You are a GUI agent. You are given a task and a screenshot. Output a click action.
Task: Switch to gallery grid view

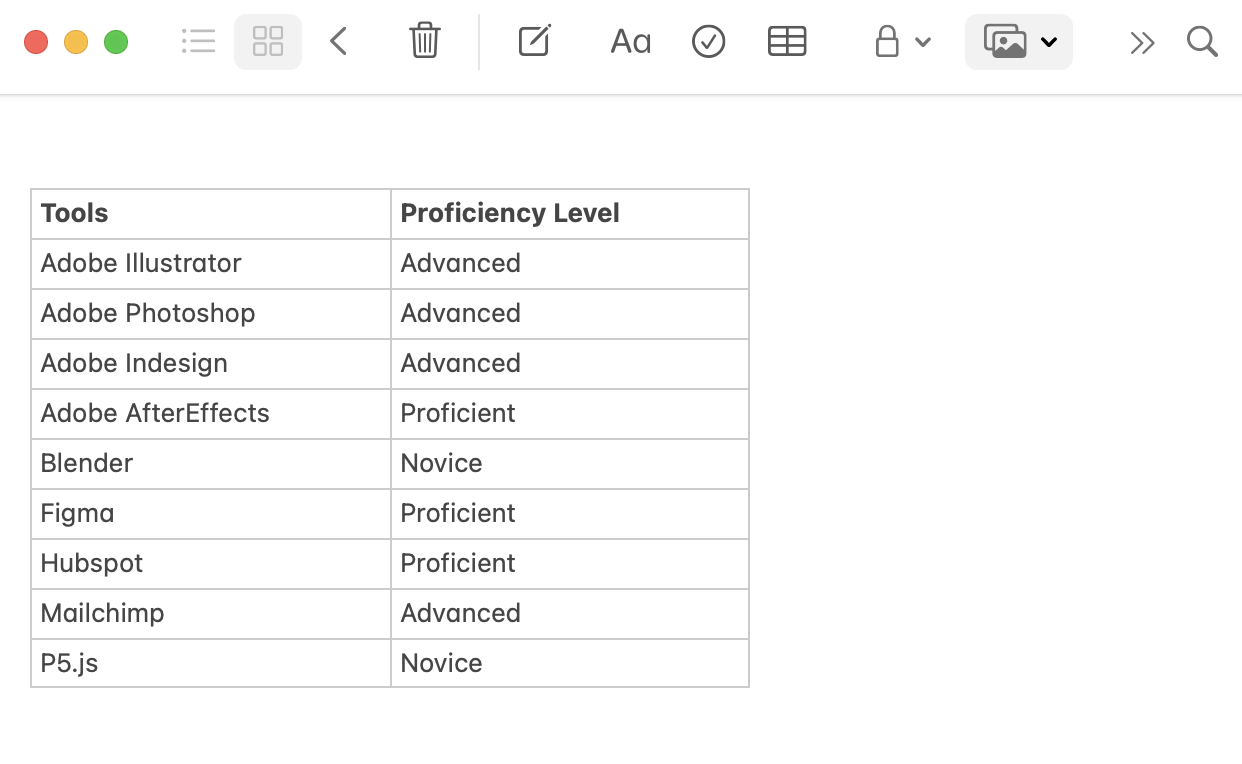click(x=268, y=42)
